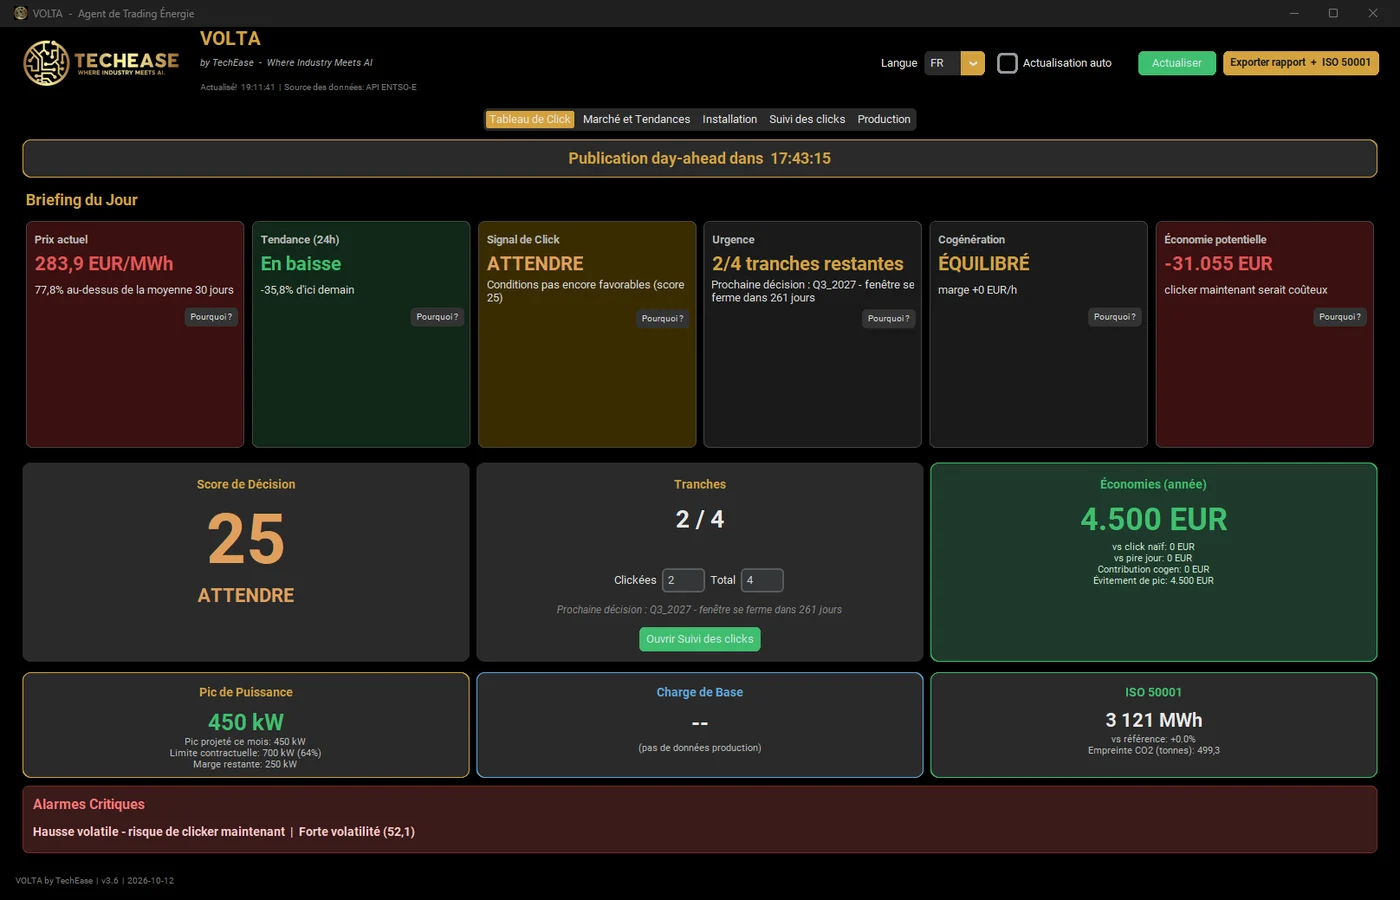The image size is (1400, 900).
Task: Click the Actualiser button
Action: (1177, 63)
